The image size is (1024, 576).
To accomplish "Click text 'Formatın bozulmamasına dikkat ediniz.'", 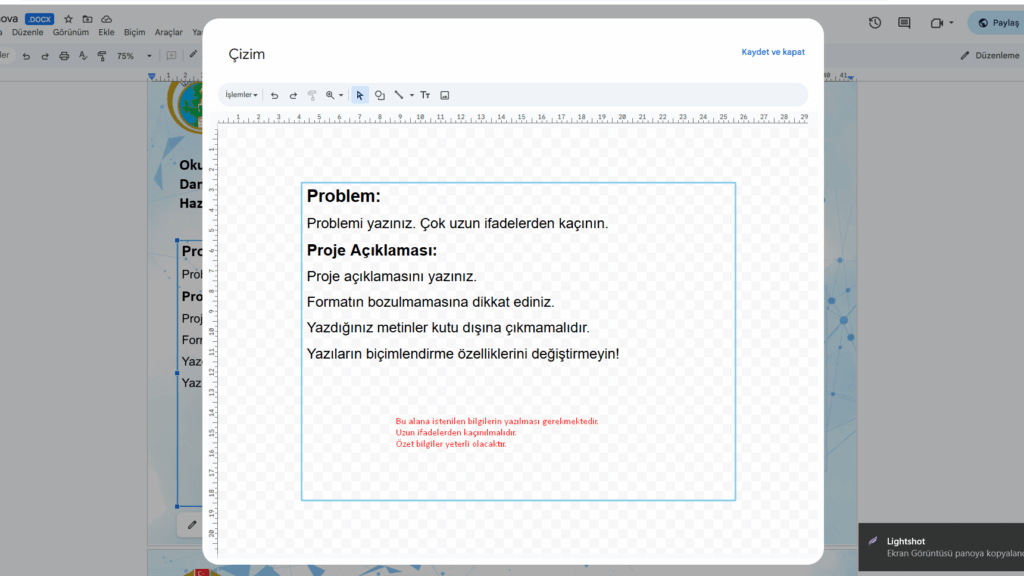I will point(430,302).
